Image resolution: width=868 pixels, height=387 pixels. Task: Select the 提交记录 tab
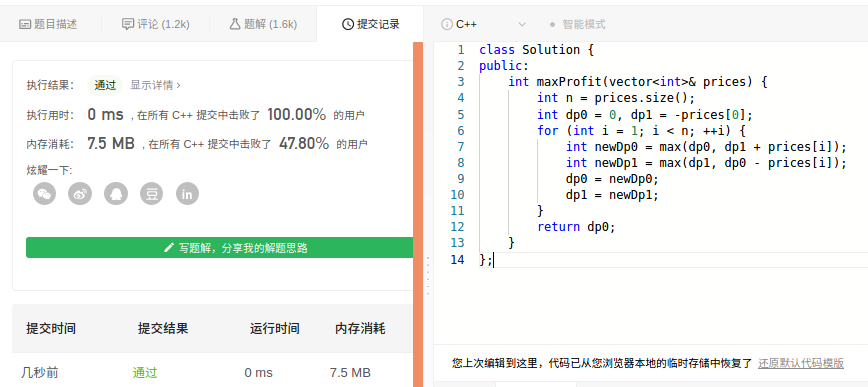click(370, 24)
